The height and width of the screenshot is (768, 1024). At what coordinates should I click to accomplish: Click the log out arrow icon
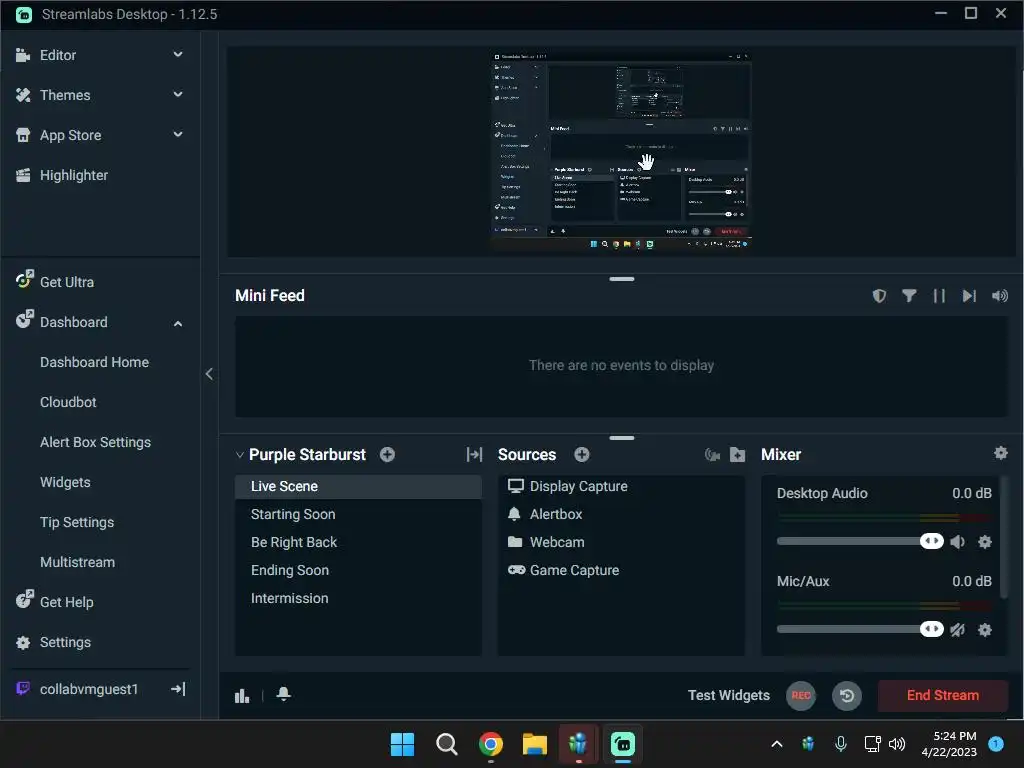178,689
